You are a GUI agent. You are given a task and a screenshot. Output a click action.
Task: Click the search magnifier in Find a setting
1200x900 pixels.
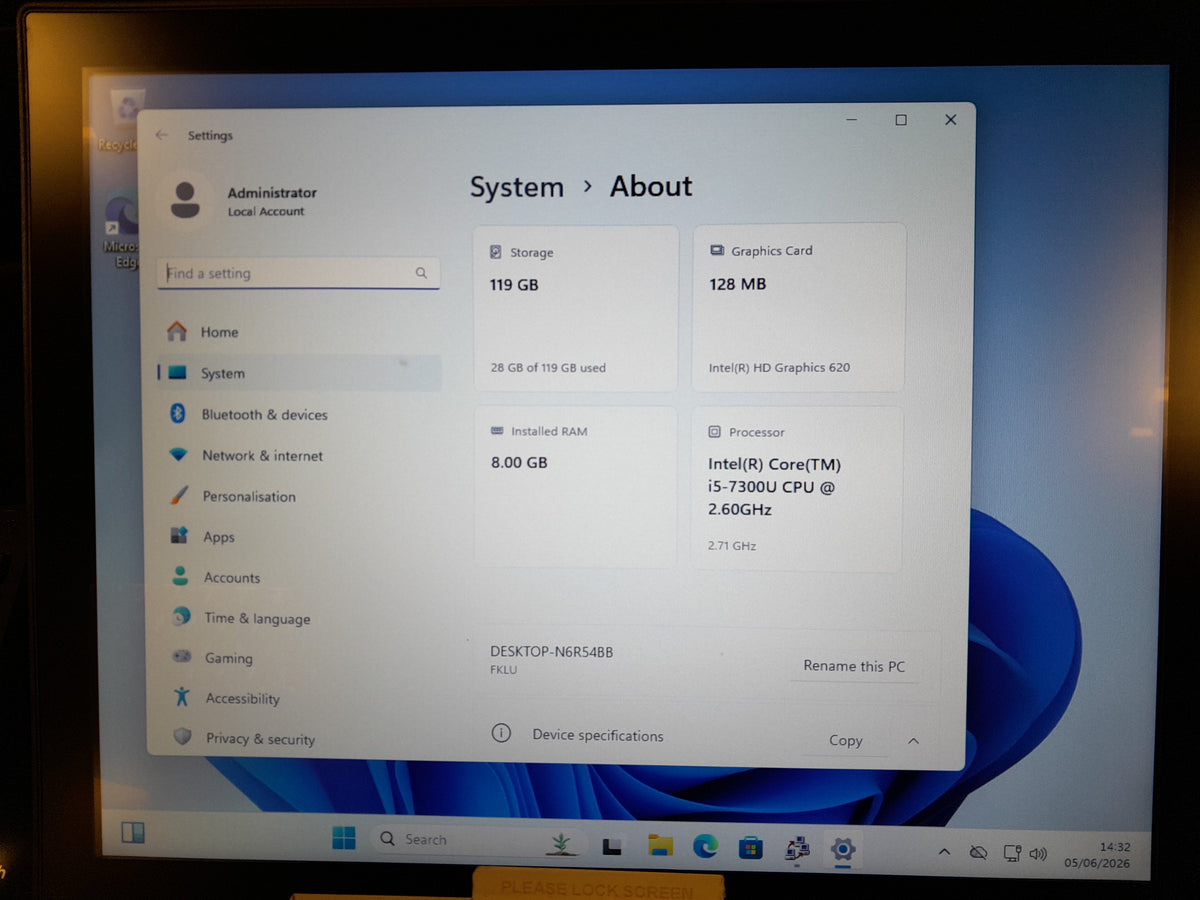pyautogui.click(x=421, y=273)
